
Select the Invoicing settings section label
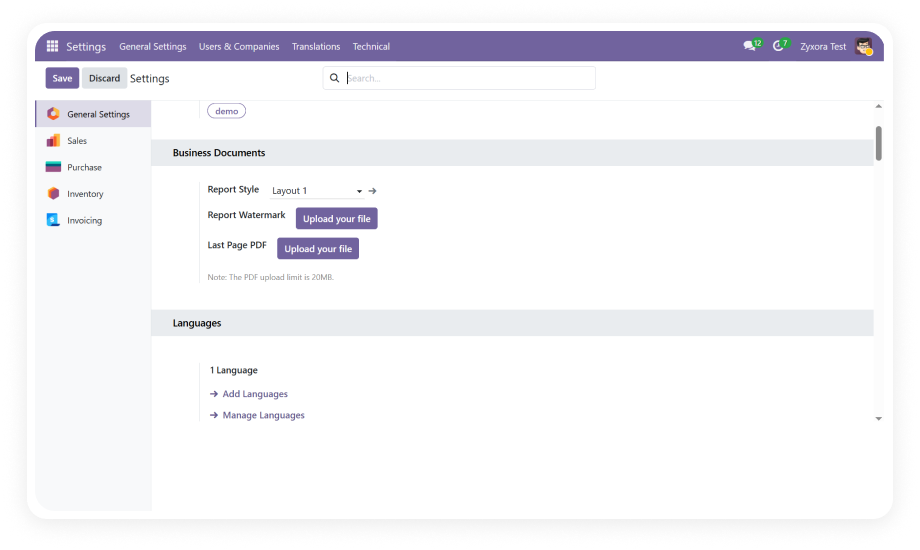pyautogui.click(x=84, y=221)
